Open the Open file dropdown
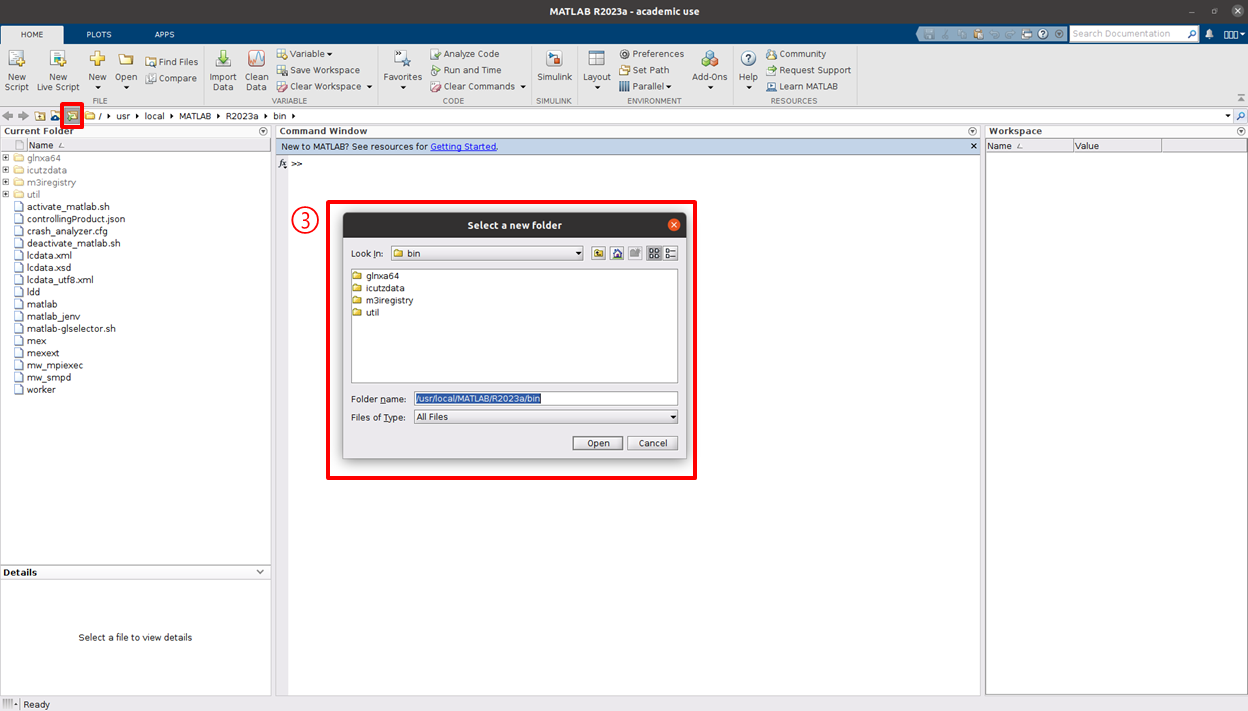1248x711 pixels. [x=126, y=70]
